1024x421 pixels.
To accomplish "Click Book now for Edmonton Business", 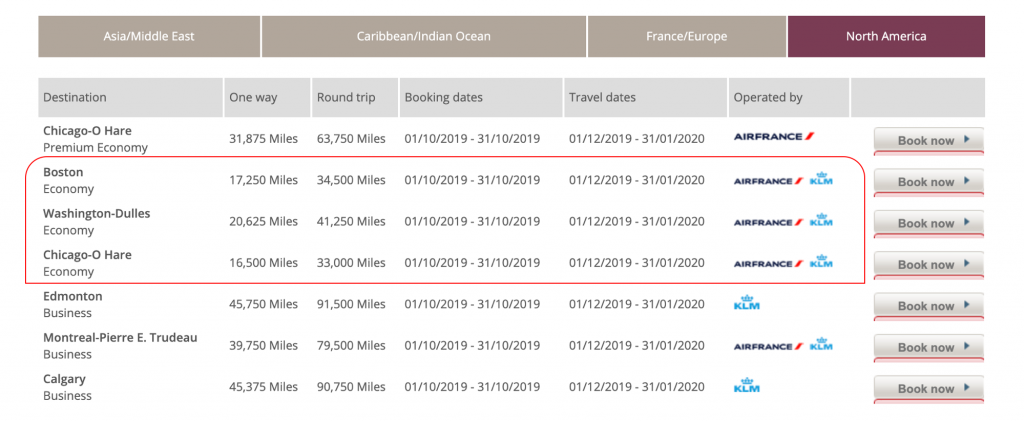I will 928,306.
